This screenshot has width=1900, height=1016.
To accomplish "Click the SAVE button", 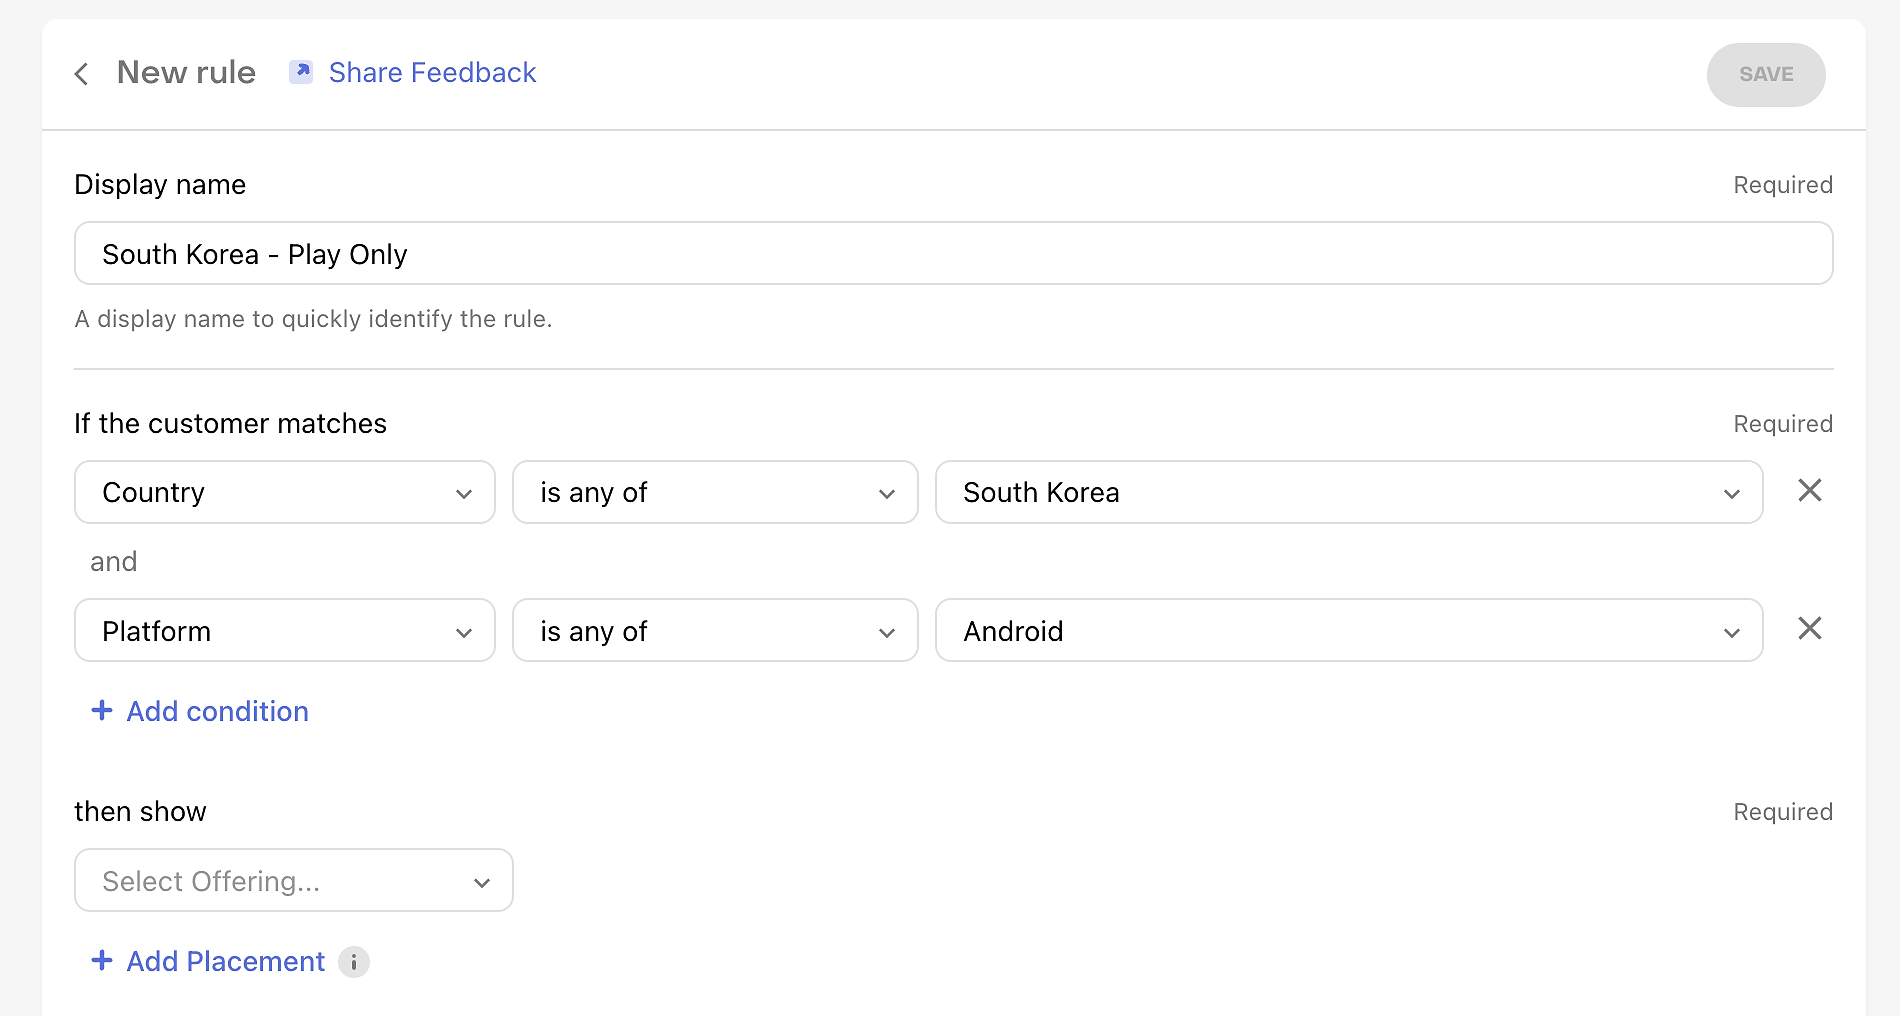I will point(1766,75).
